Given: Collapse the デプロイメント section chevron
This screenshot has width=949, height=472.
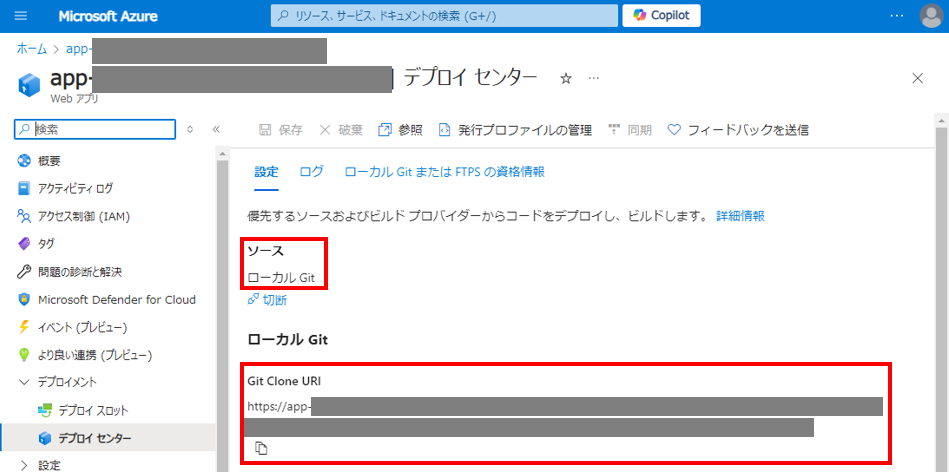Looking at the screenshot, I should pyautogui.click(x=24, y=382).
